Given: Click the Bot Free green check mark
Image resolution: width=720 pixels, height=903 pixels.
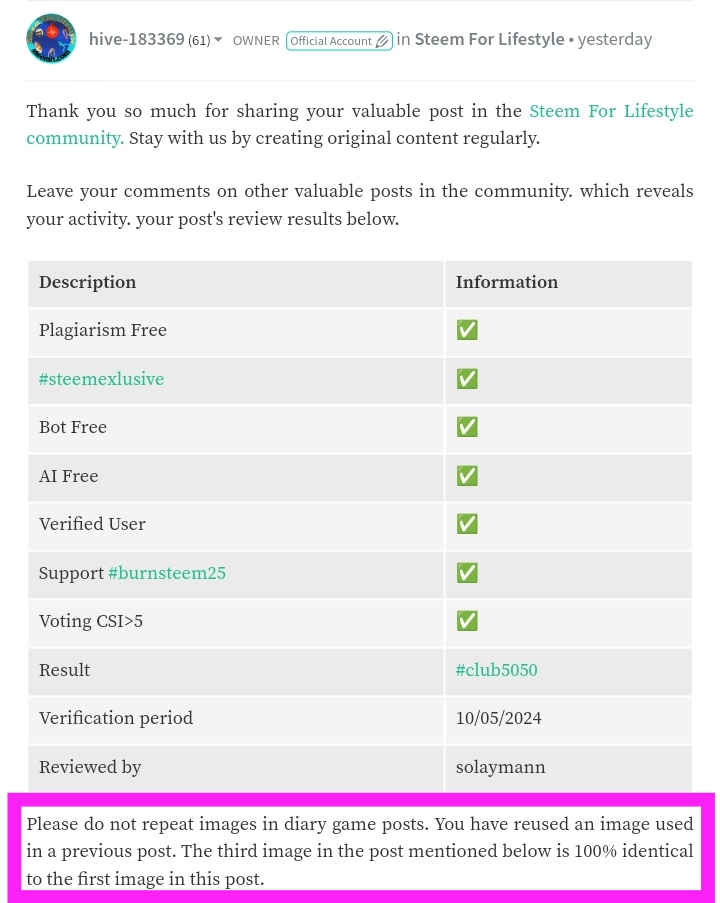Looking at the screenshot, I should click(x=467, y=427).
